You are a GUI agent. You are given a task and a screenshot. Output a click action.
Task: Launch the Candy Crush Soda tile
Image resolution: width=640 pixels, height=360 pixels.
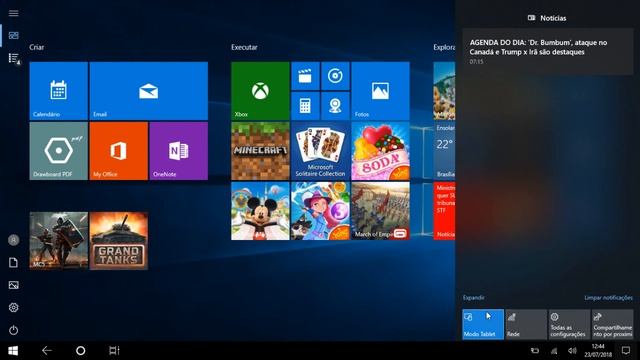[x=380, y=151]
